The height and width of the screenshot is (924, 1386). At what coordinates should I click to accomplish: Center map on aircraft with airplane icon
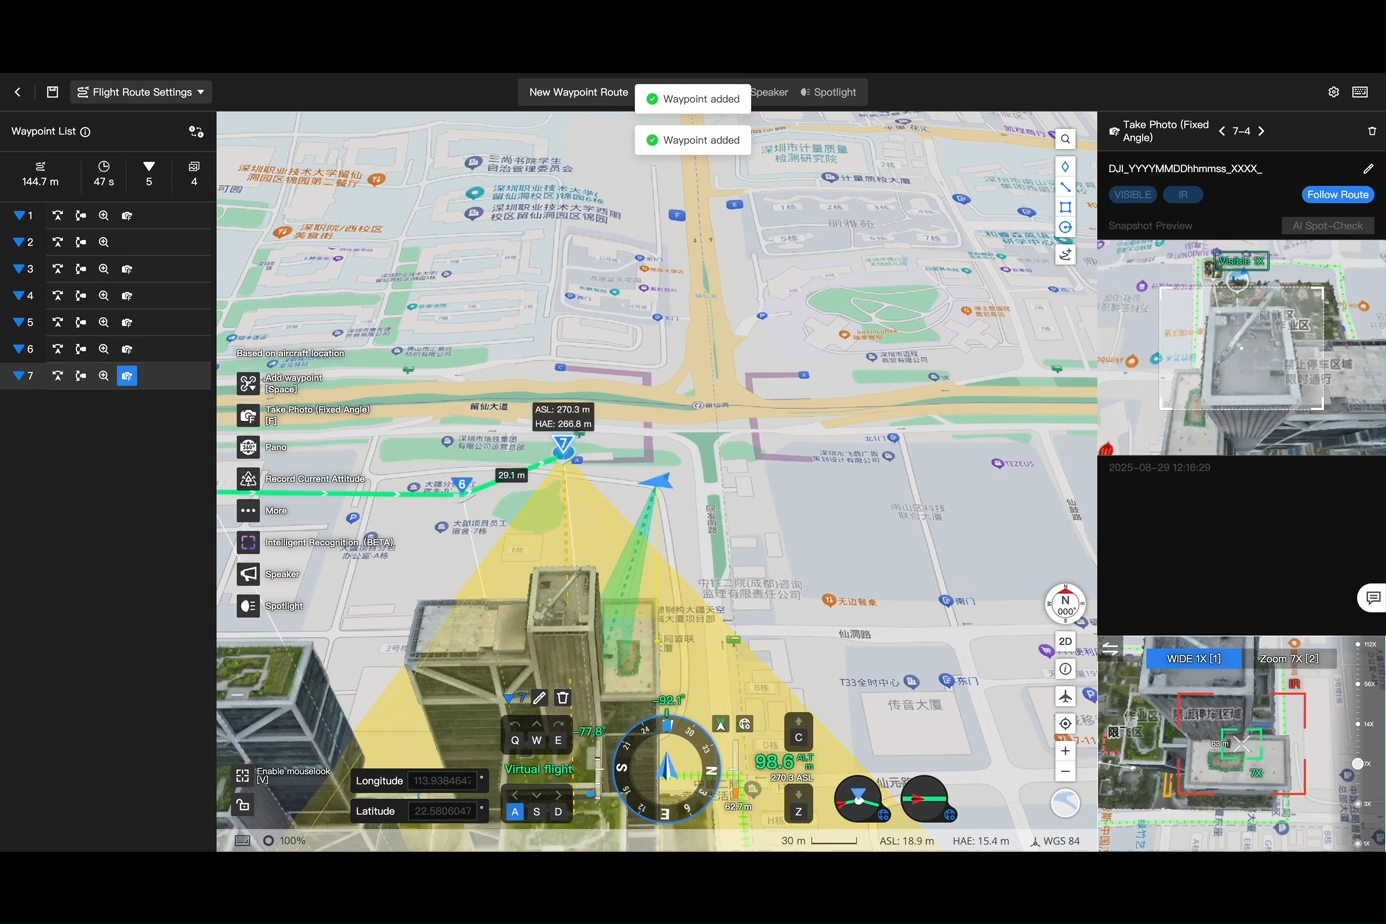click(1065, 696)
